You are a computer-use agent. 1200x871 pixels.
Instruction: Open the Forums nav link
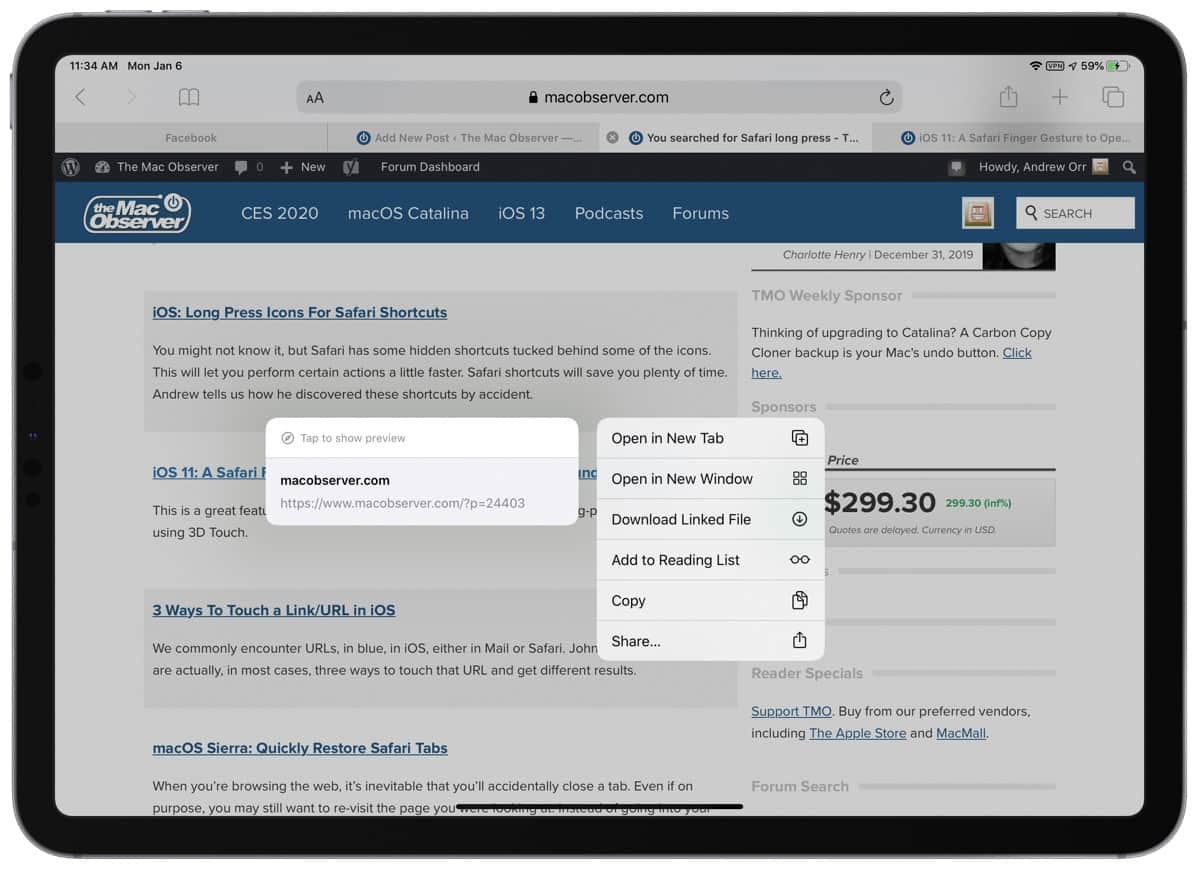(x=700, y=213)
